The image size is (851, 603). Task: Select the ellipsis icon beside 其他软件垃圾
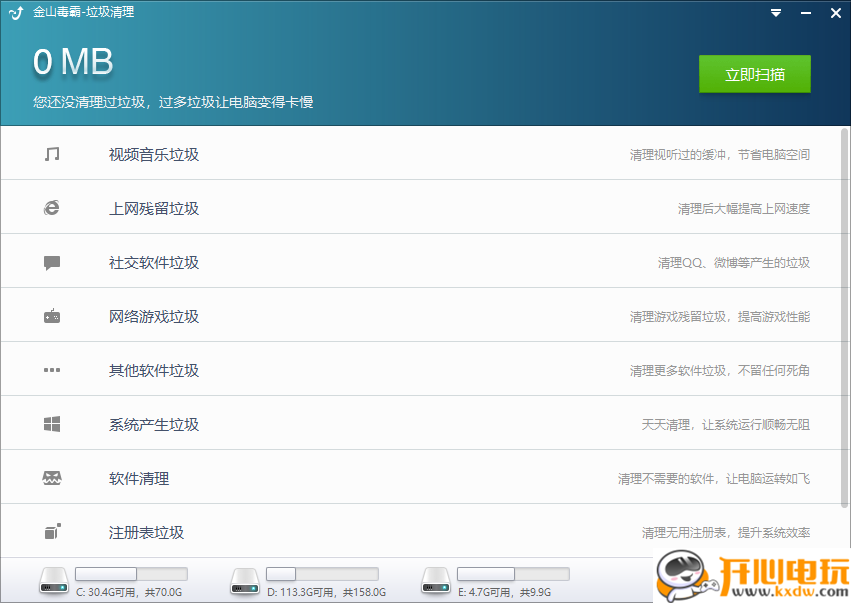click(52, 369)
